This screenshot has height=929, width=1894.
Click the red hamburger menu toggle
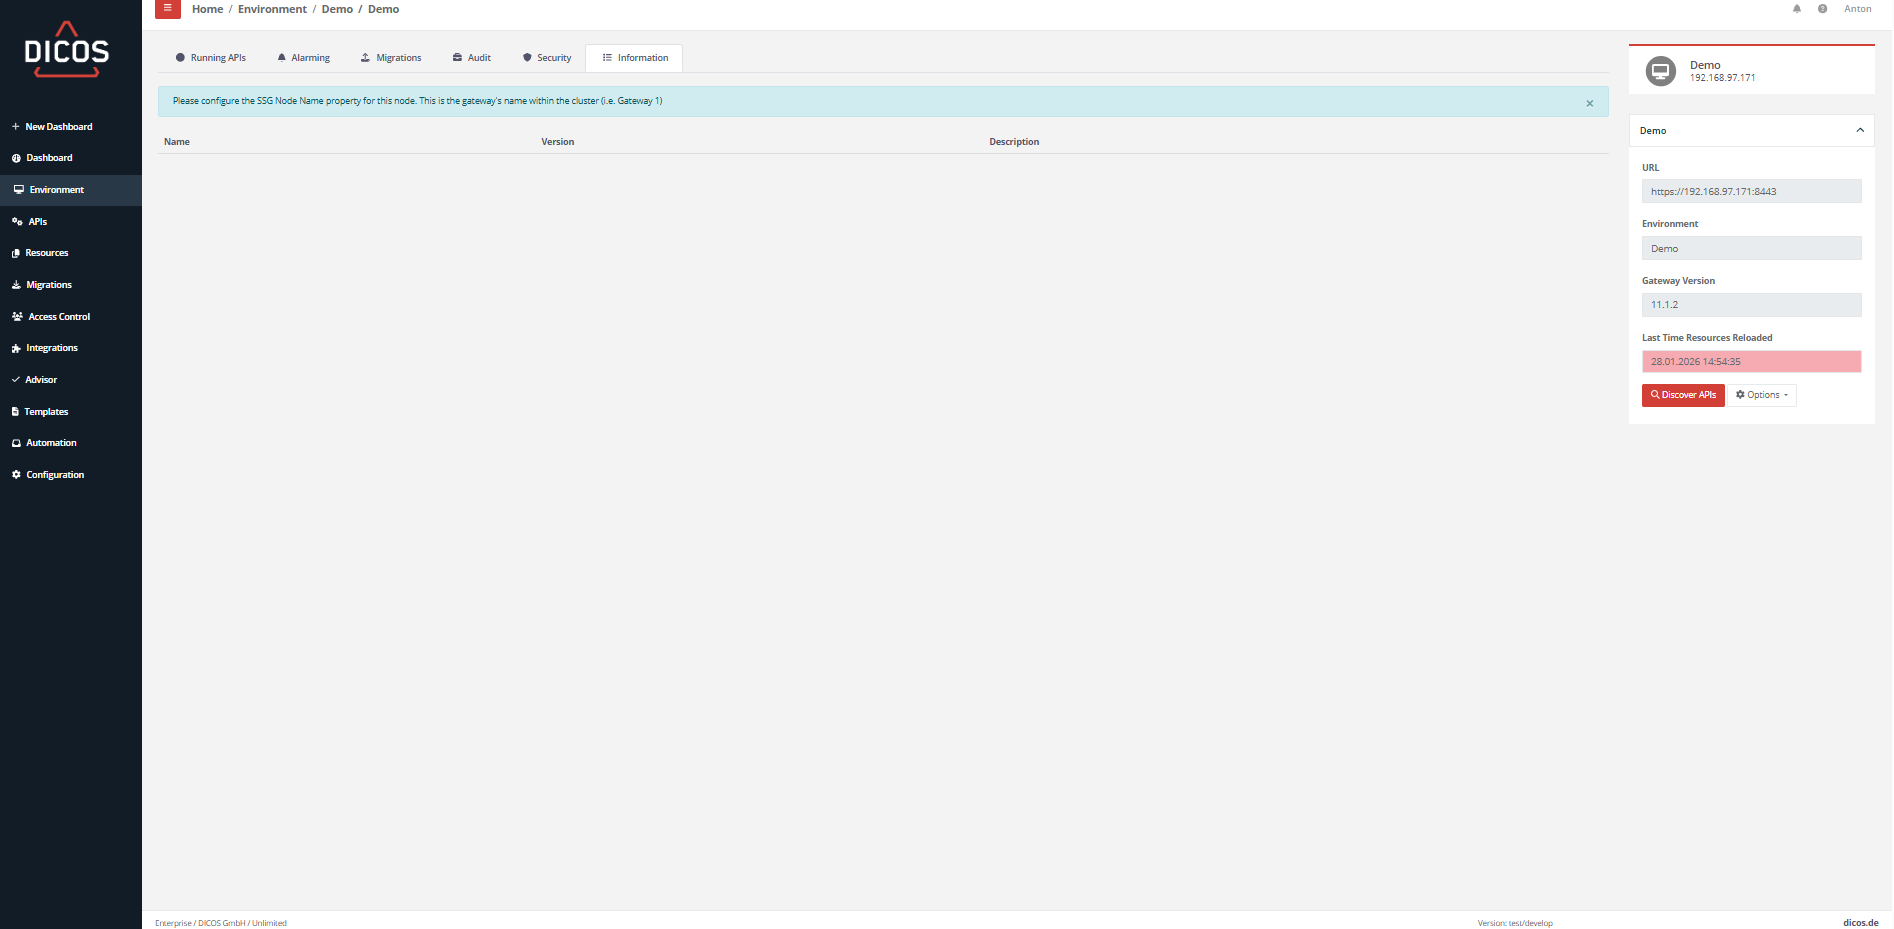pyautogui.click(x=167, y=9)
